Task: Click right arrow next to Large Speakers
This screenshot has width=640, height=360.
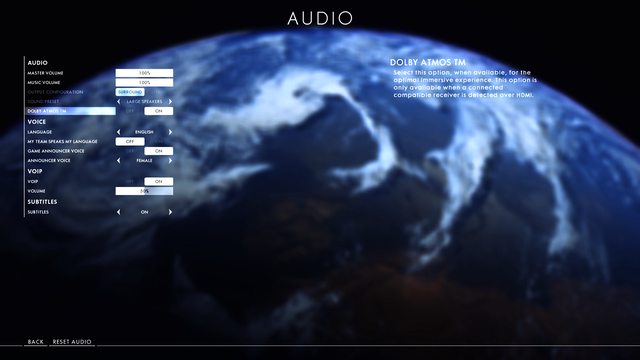Action: (170, 102)
